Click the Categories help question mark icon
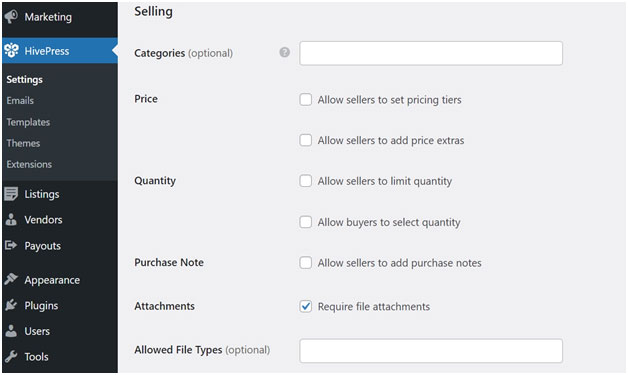Viewport: 628px width, 375px height. click(x=284, y=52)
